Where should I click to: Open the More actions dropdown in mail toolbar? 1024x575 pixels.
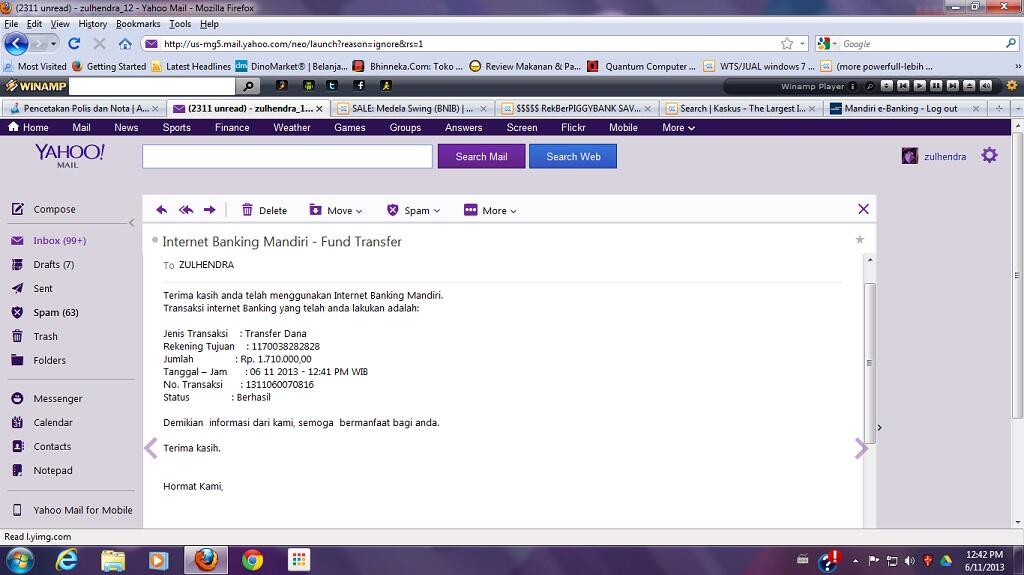click(490, 210)
